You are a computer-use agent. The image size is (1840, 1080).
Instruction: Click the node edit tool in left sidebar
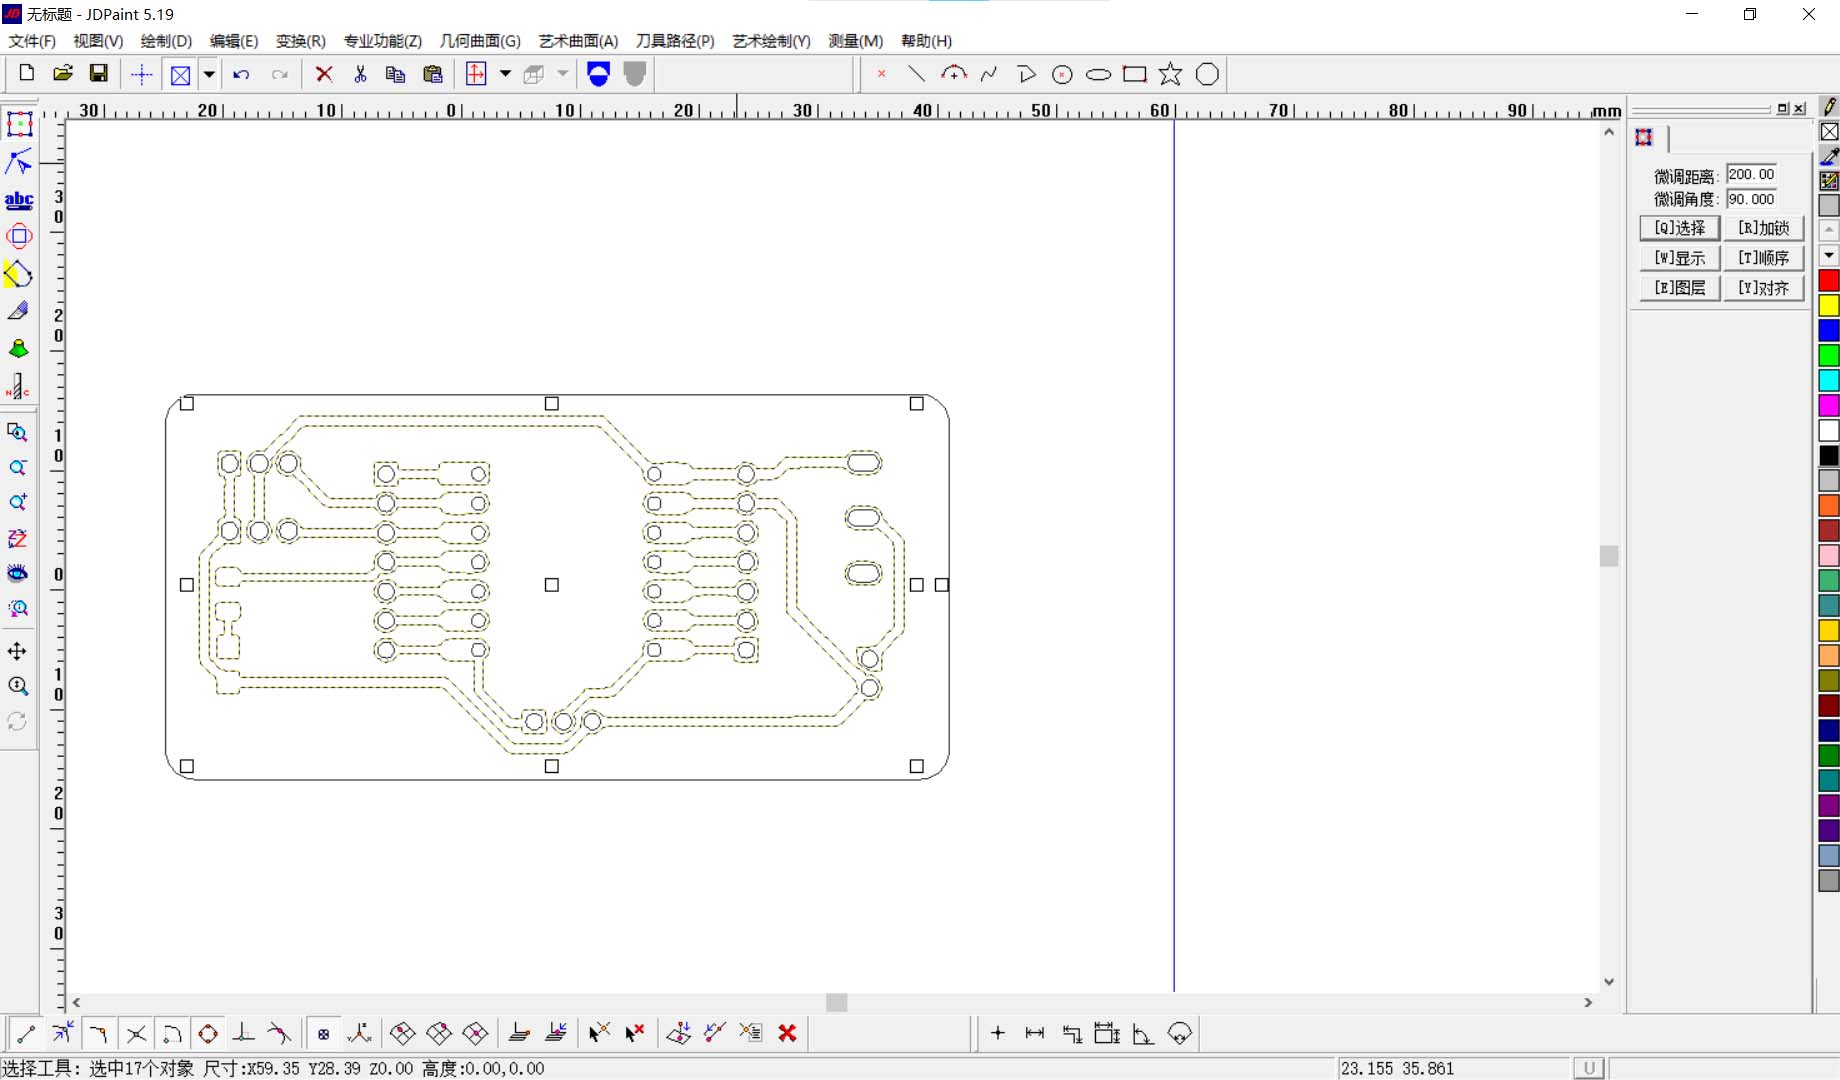coord(19,162)
